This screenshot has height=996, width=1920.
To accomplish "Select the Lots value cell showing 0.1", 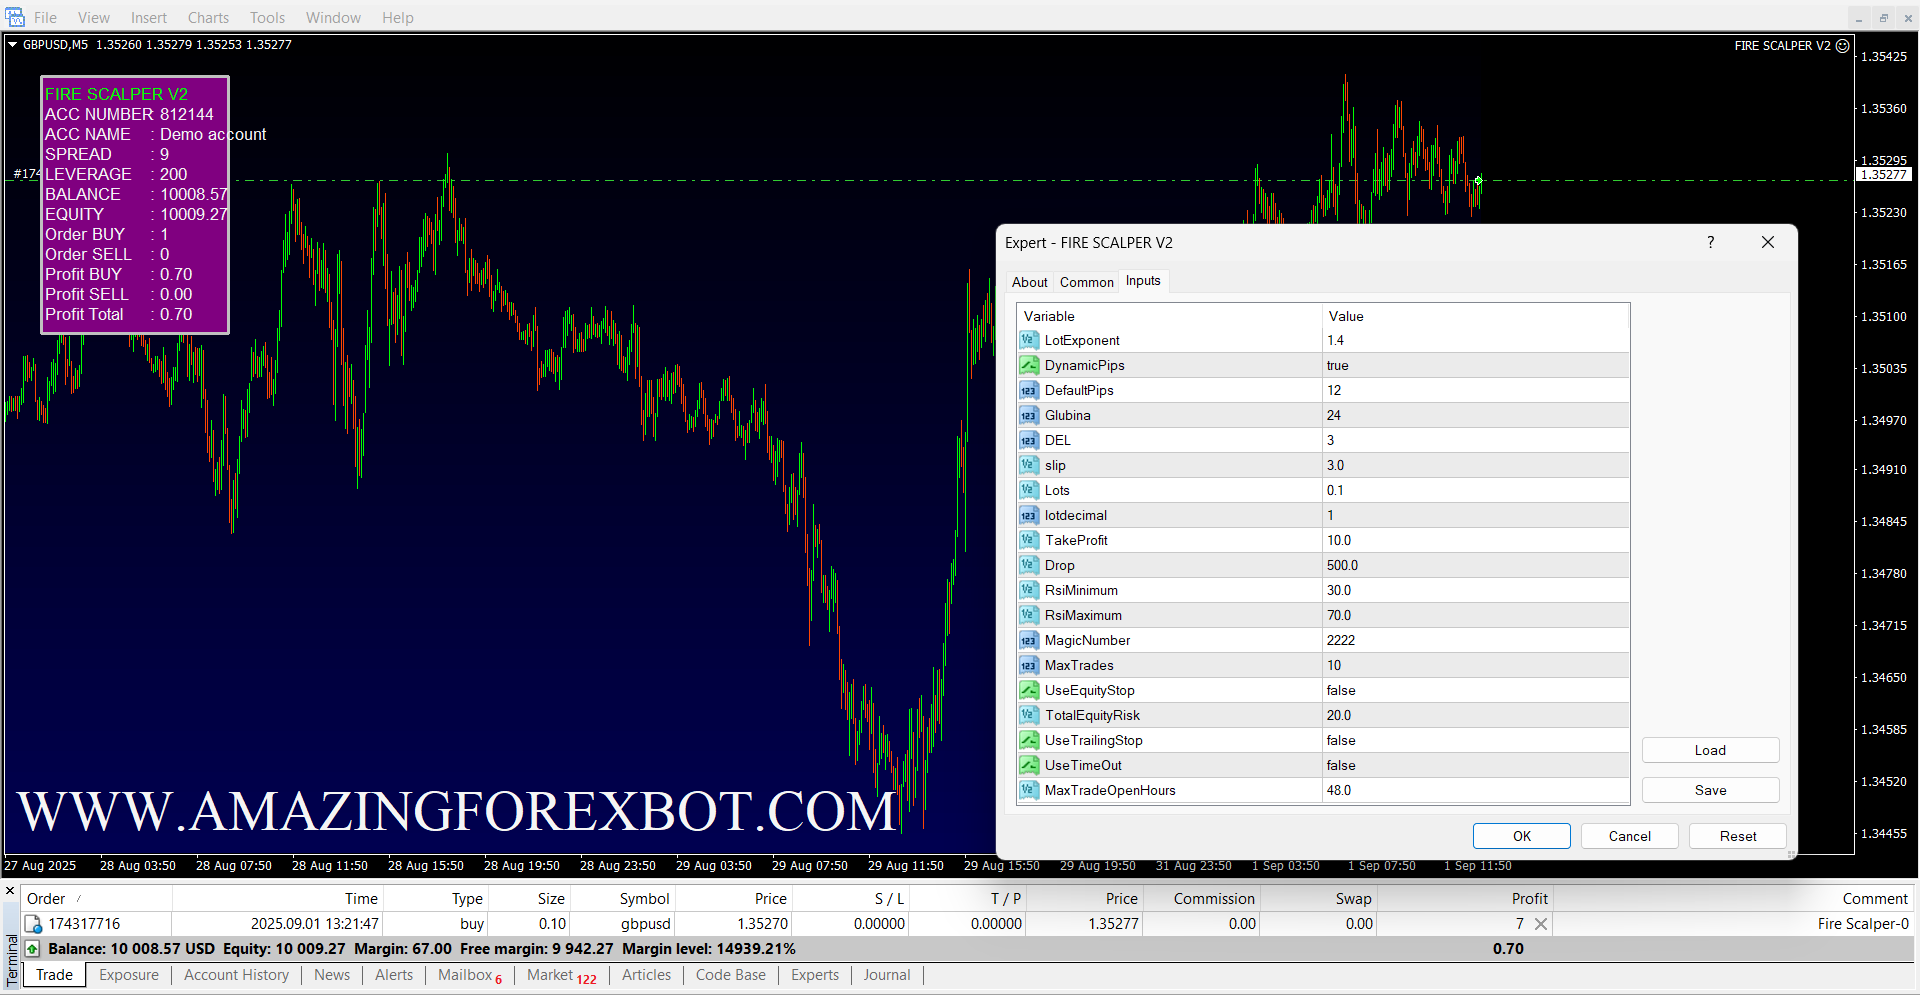I will [1476, 490].
